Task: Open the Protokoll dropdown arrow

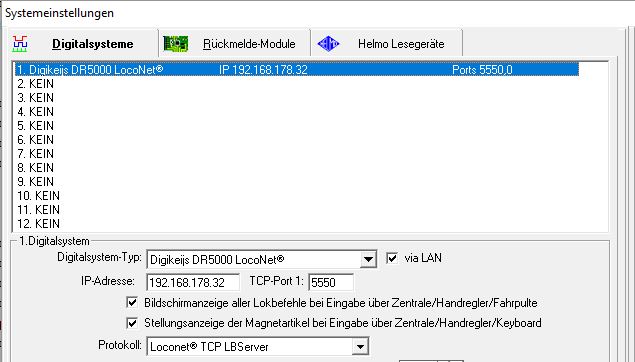Action: tap(360, 347)
